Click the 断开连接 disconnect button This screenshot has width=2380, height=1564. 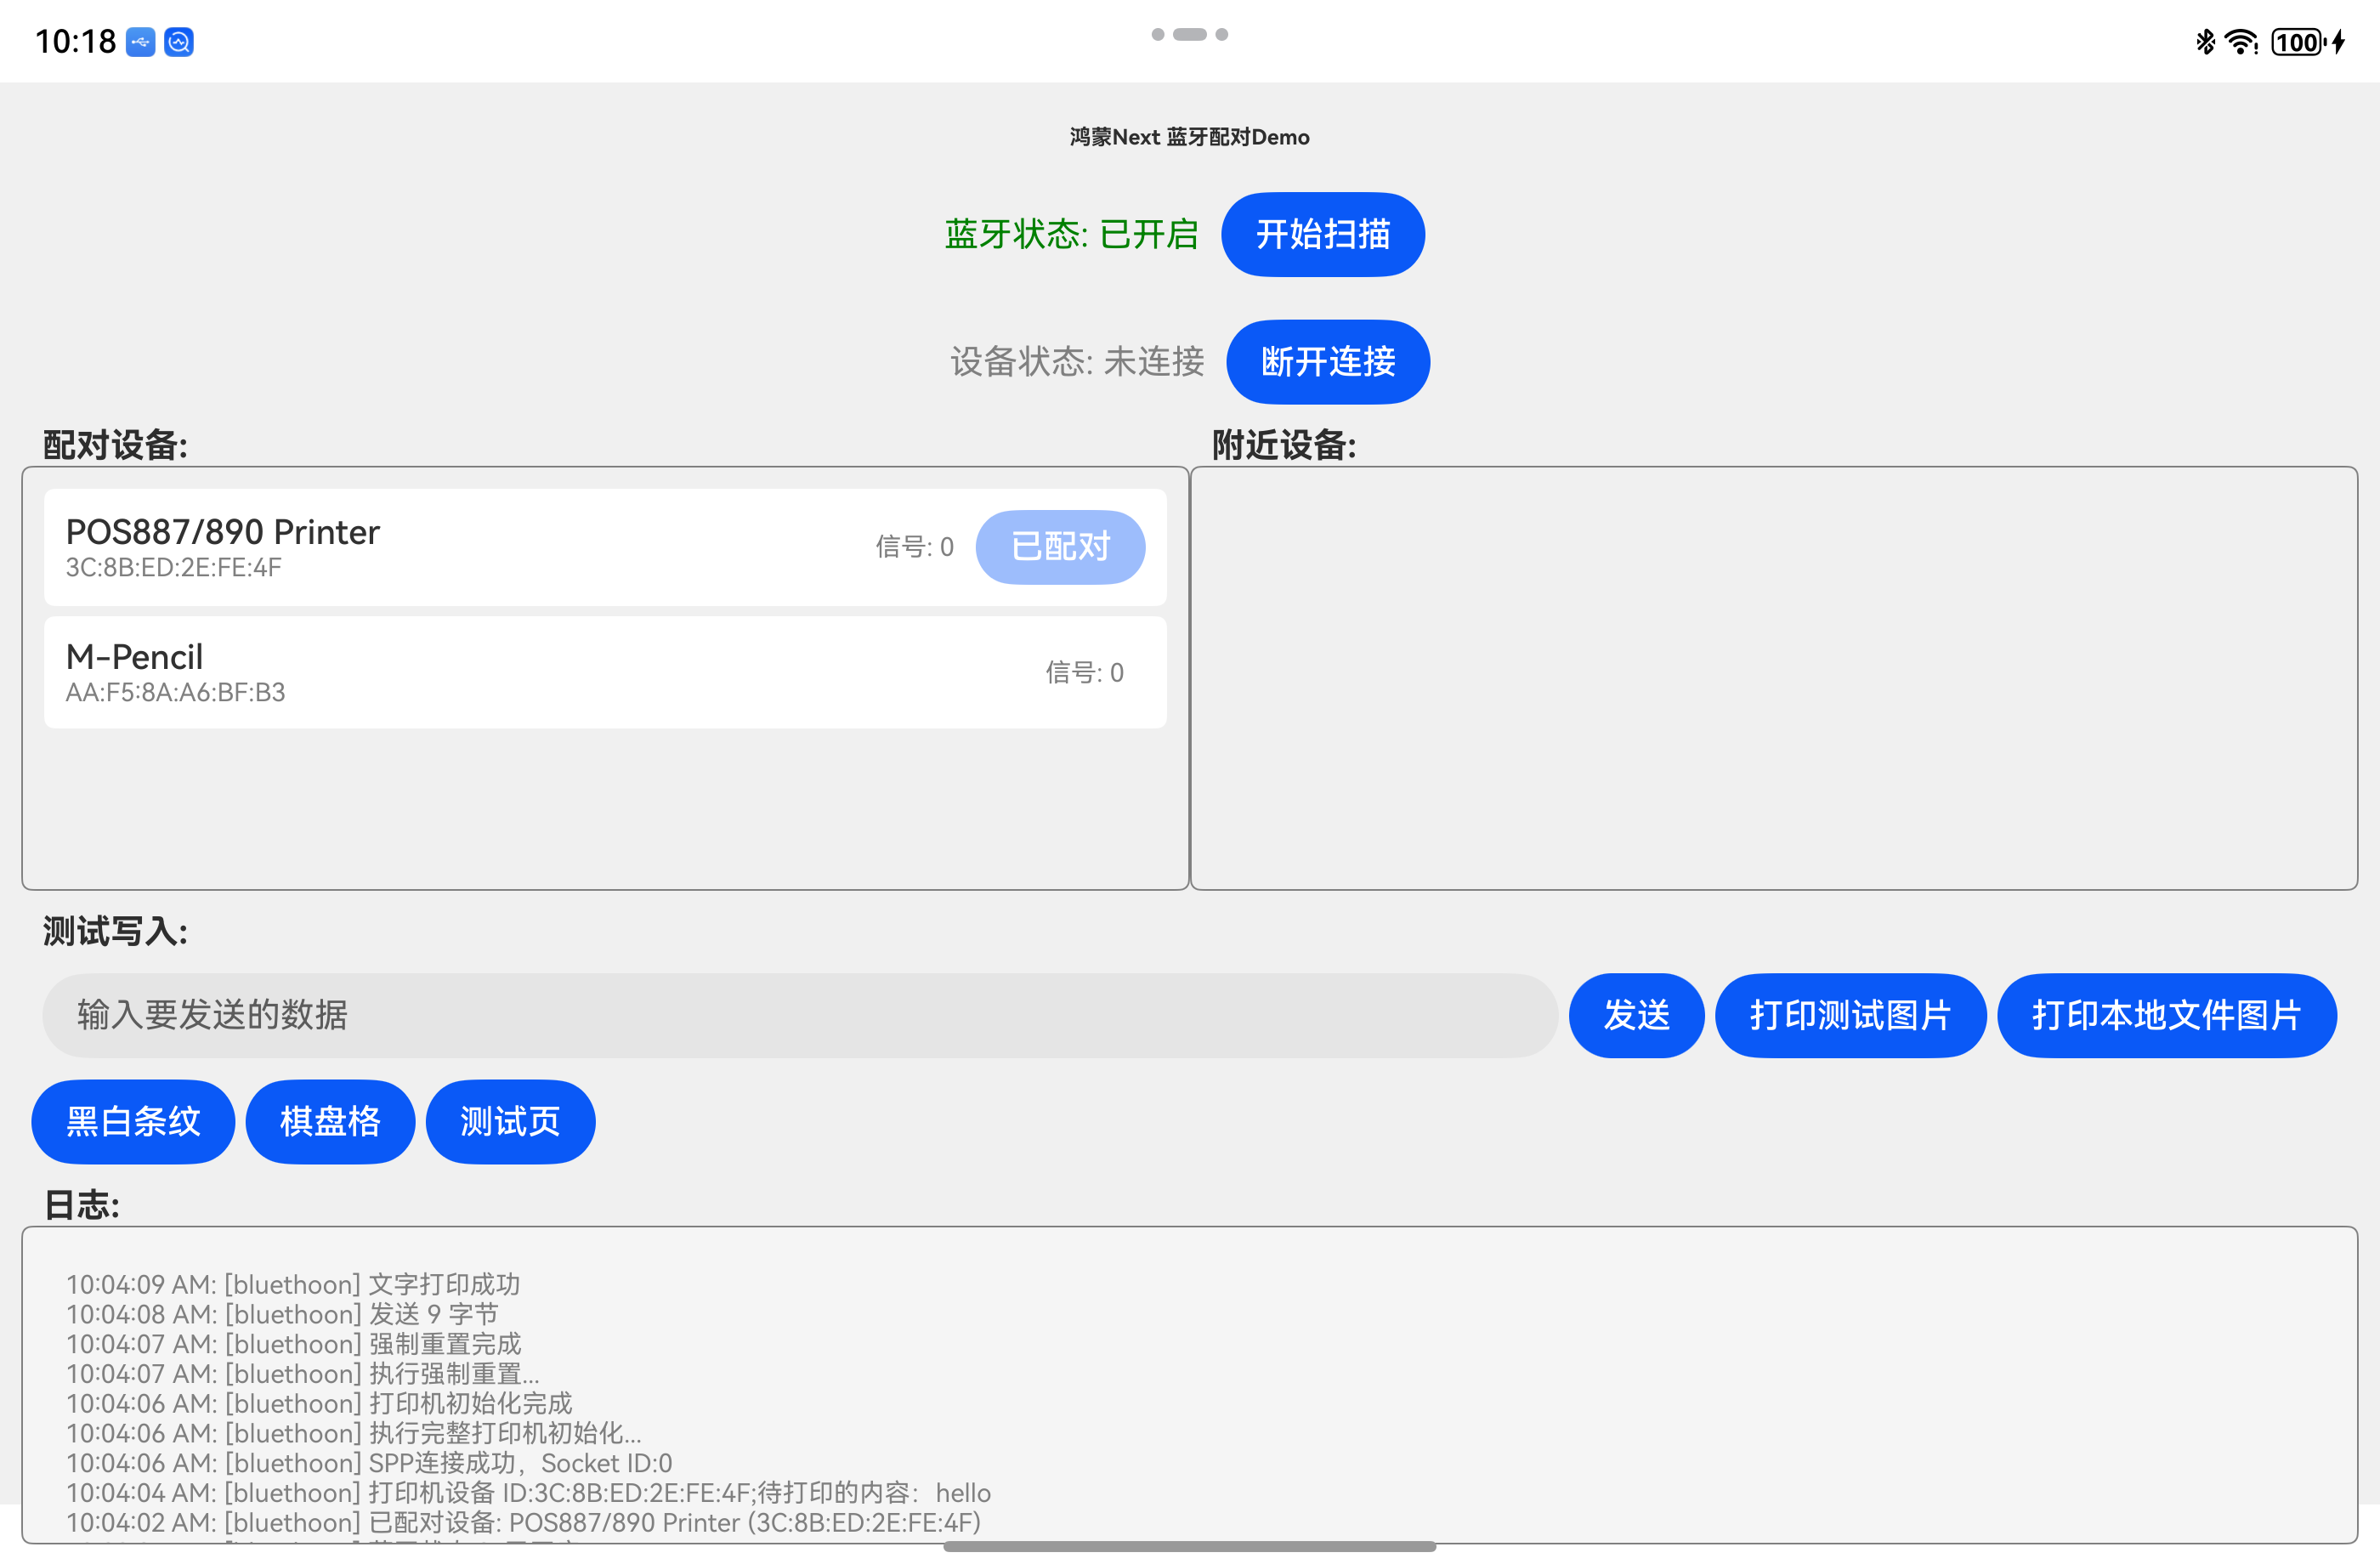point(1327,362)
